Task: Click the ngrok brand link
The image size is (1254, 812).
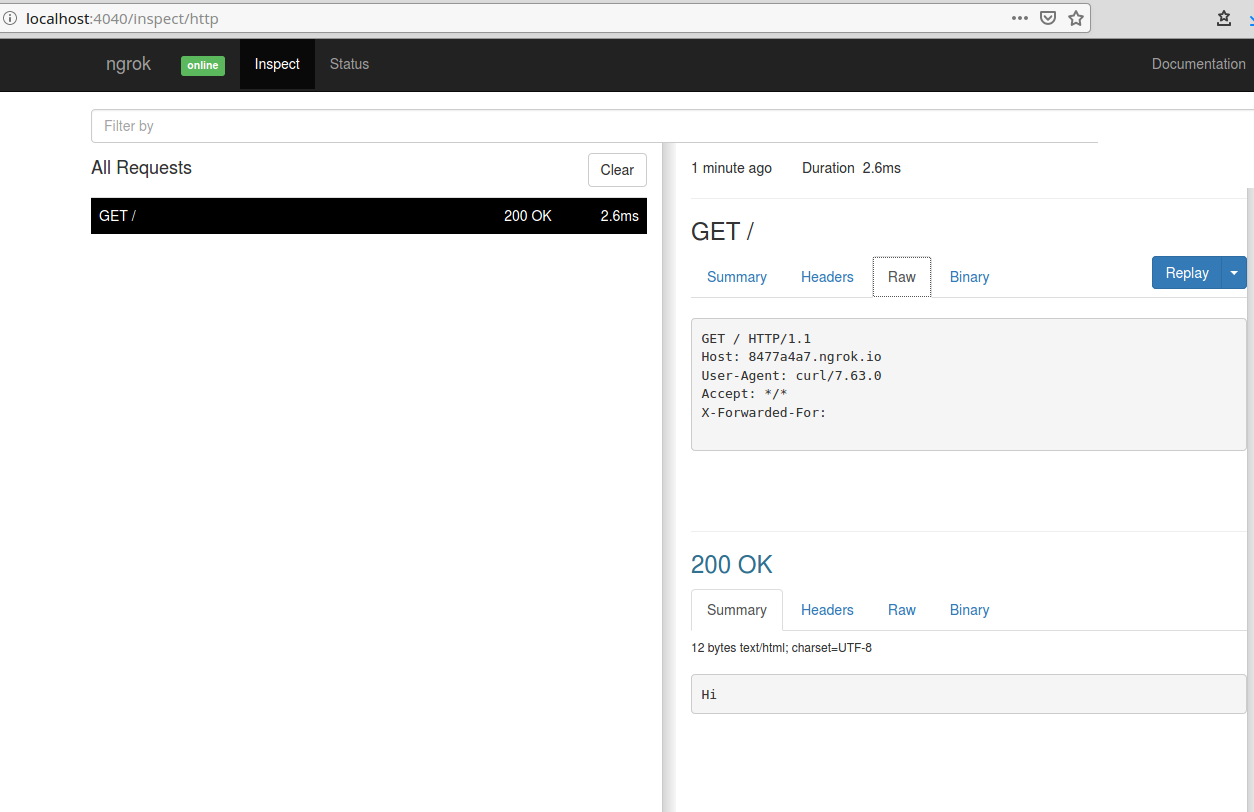Action: click(x=129, y=64)
